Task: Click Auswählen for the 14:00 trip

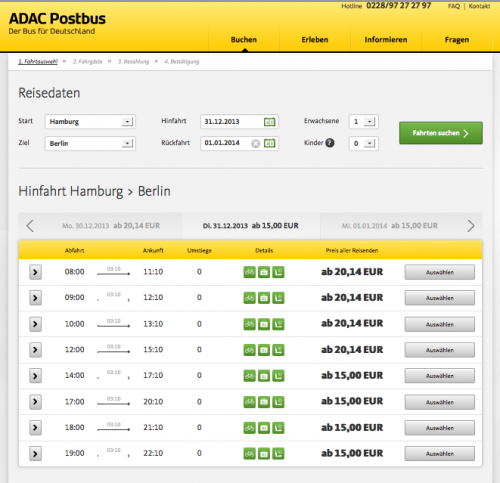Action: [x=440, y=376]
